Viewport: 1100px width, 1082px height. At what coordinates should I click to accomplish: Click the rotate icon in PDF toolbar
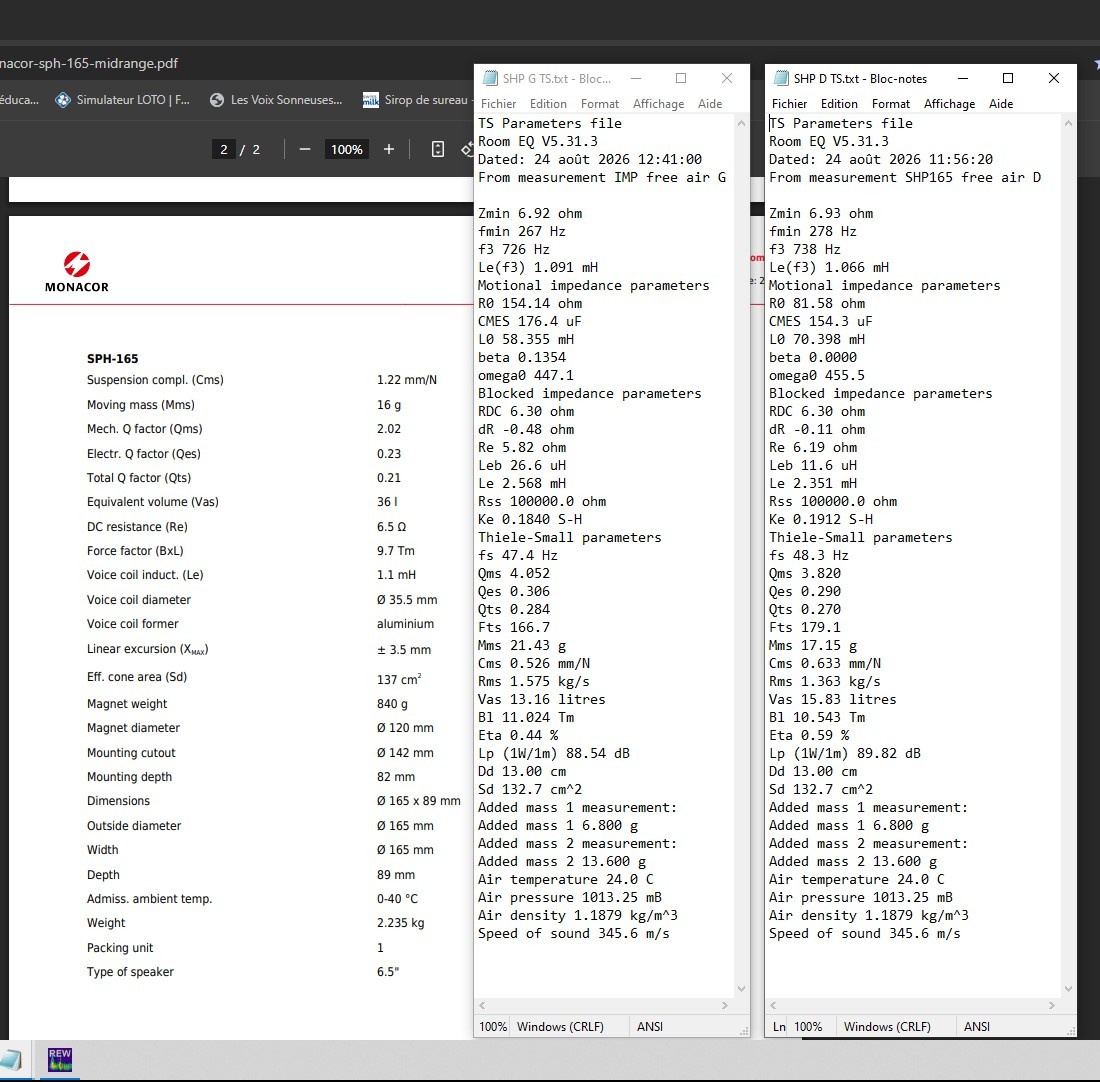click(x=467, y=149)
